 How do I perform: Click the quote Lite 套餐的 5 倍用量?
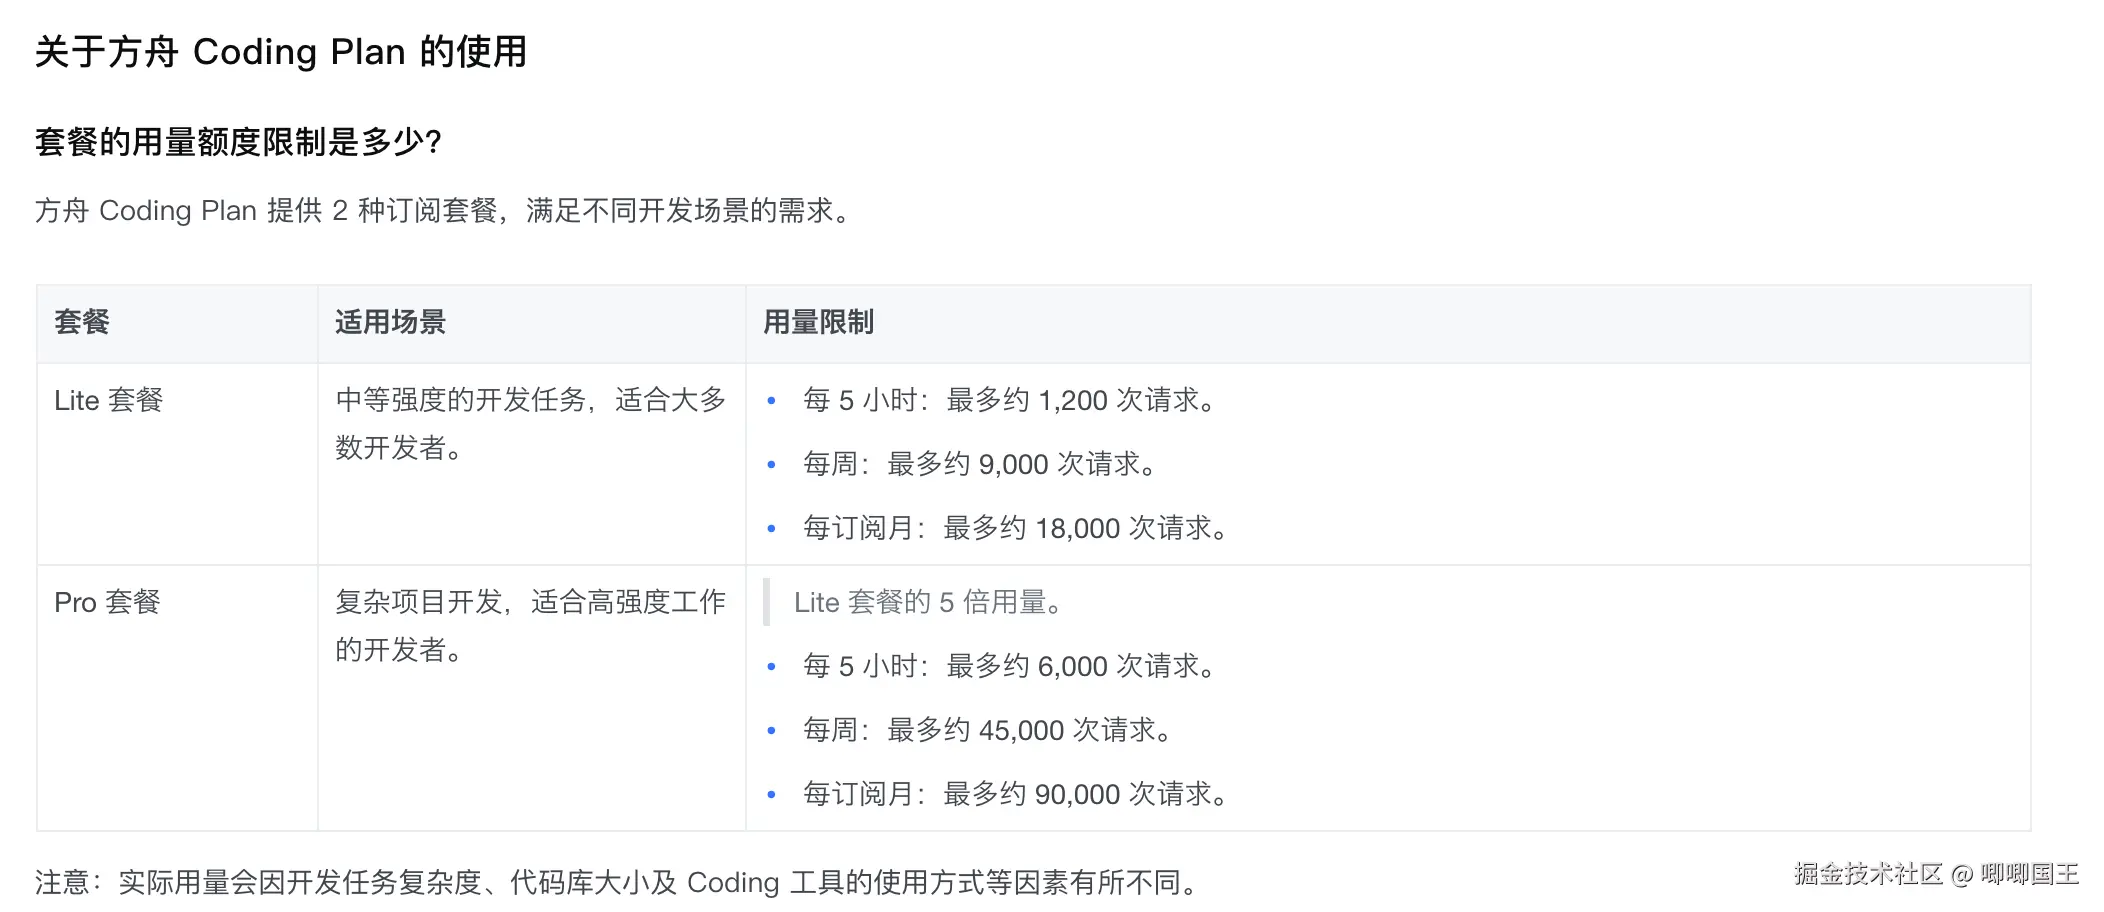[928, 602]
